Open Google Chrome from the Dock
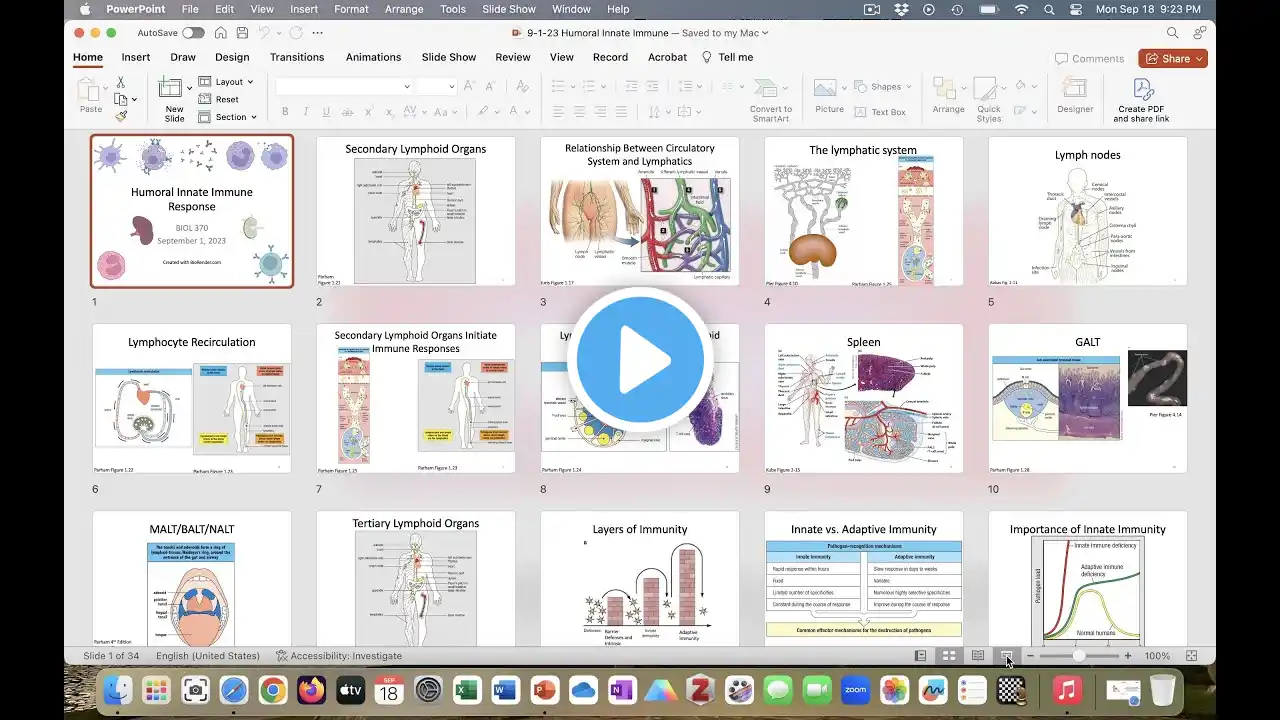Viewport: 1280px width, 720px height. click(272, 689)
